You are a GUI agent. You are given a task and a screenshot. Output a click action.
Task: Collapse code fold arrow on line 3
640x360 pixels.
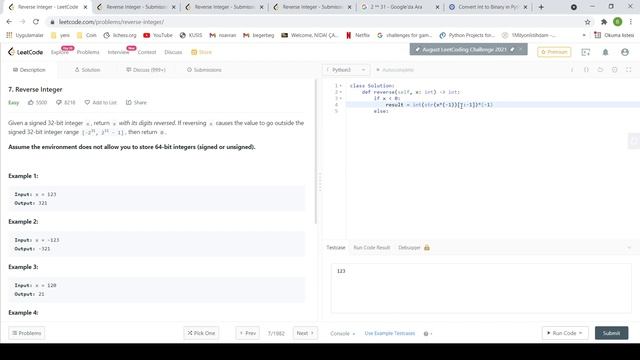pos(341,98)
